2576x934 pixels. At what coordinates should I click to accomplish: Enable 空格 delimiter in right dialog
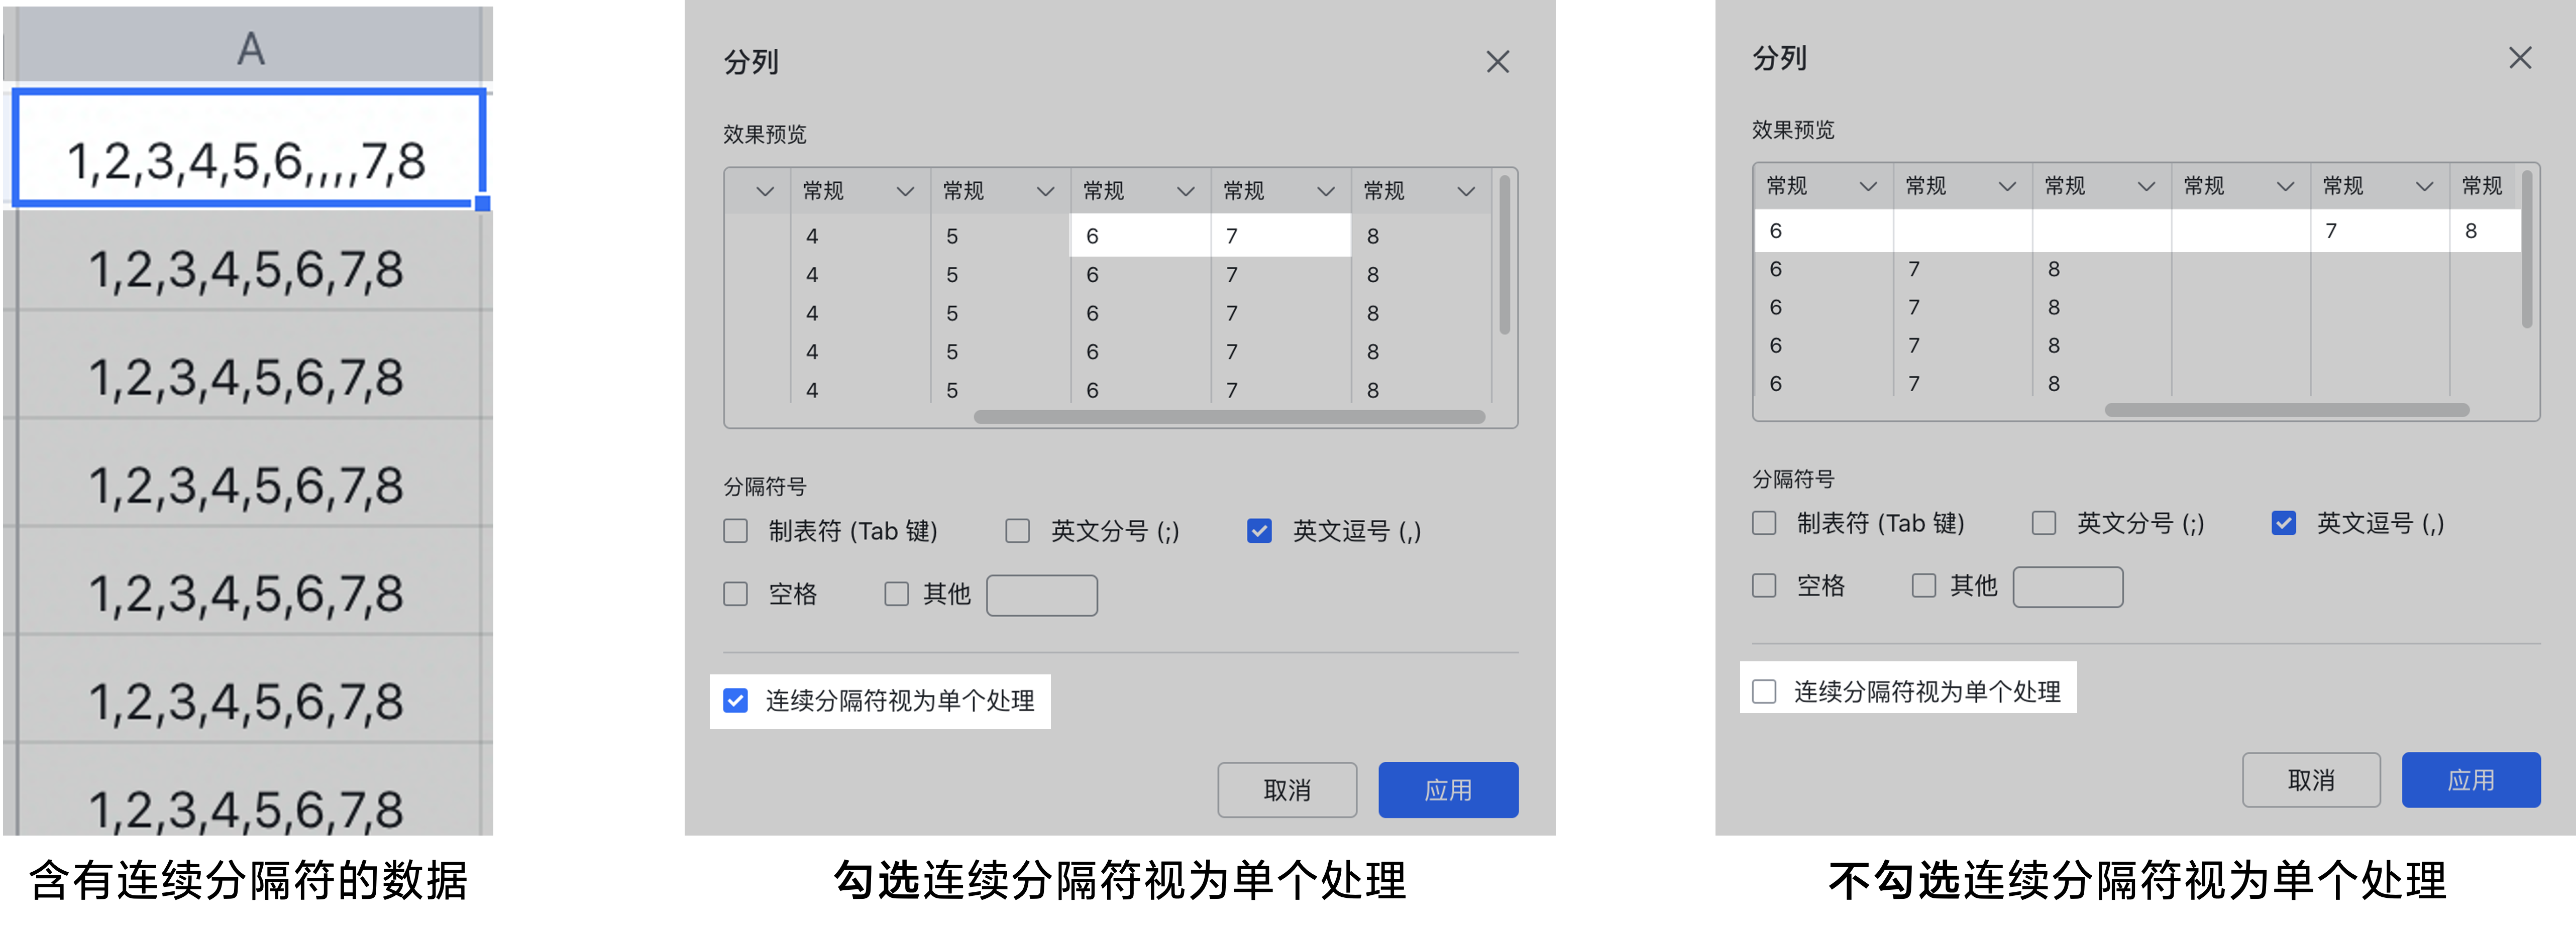coord(1764,585)
